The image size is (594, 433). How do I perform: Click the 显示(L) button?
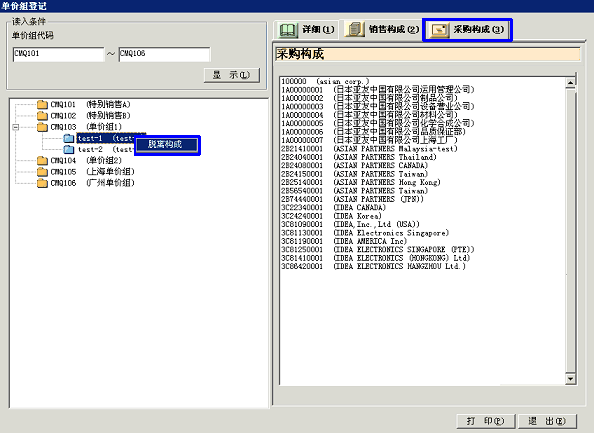[x=232, y=75]
